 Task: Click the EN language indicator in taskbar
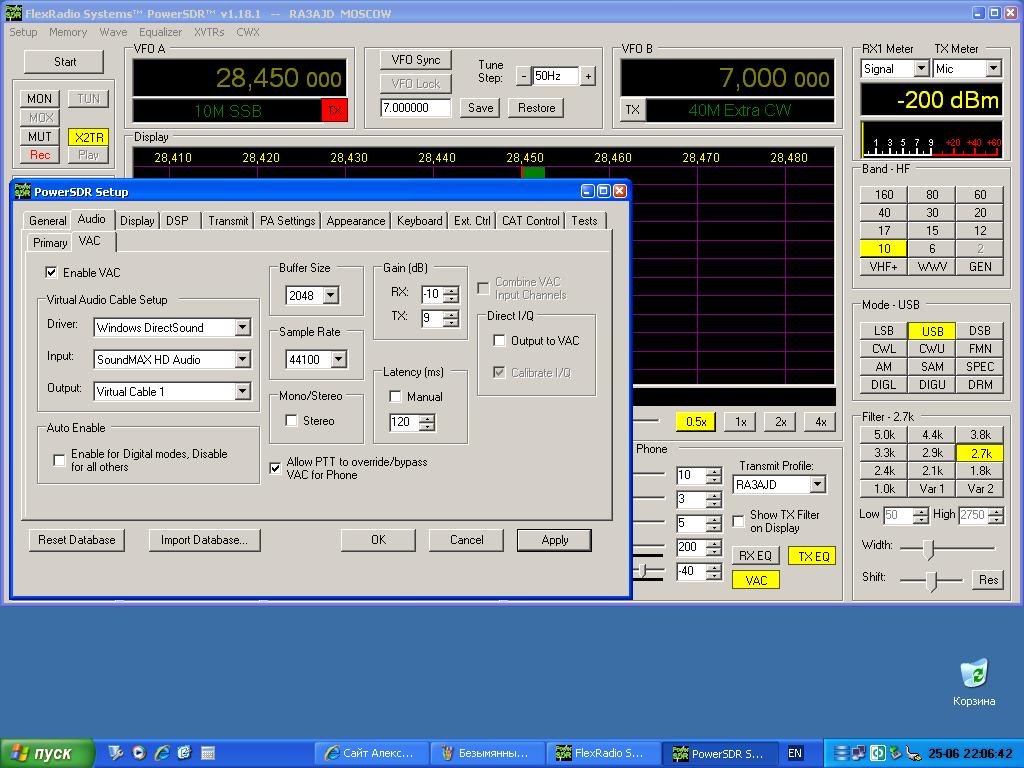point(795,753)
